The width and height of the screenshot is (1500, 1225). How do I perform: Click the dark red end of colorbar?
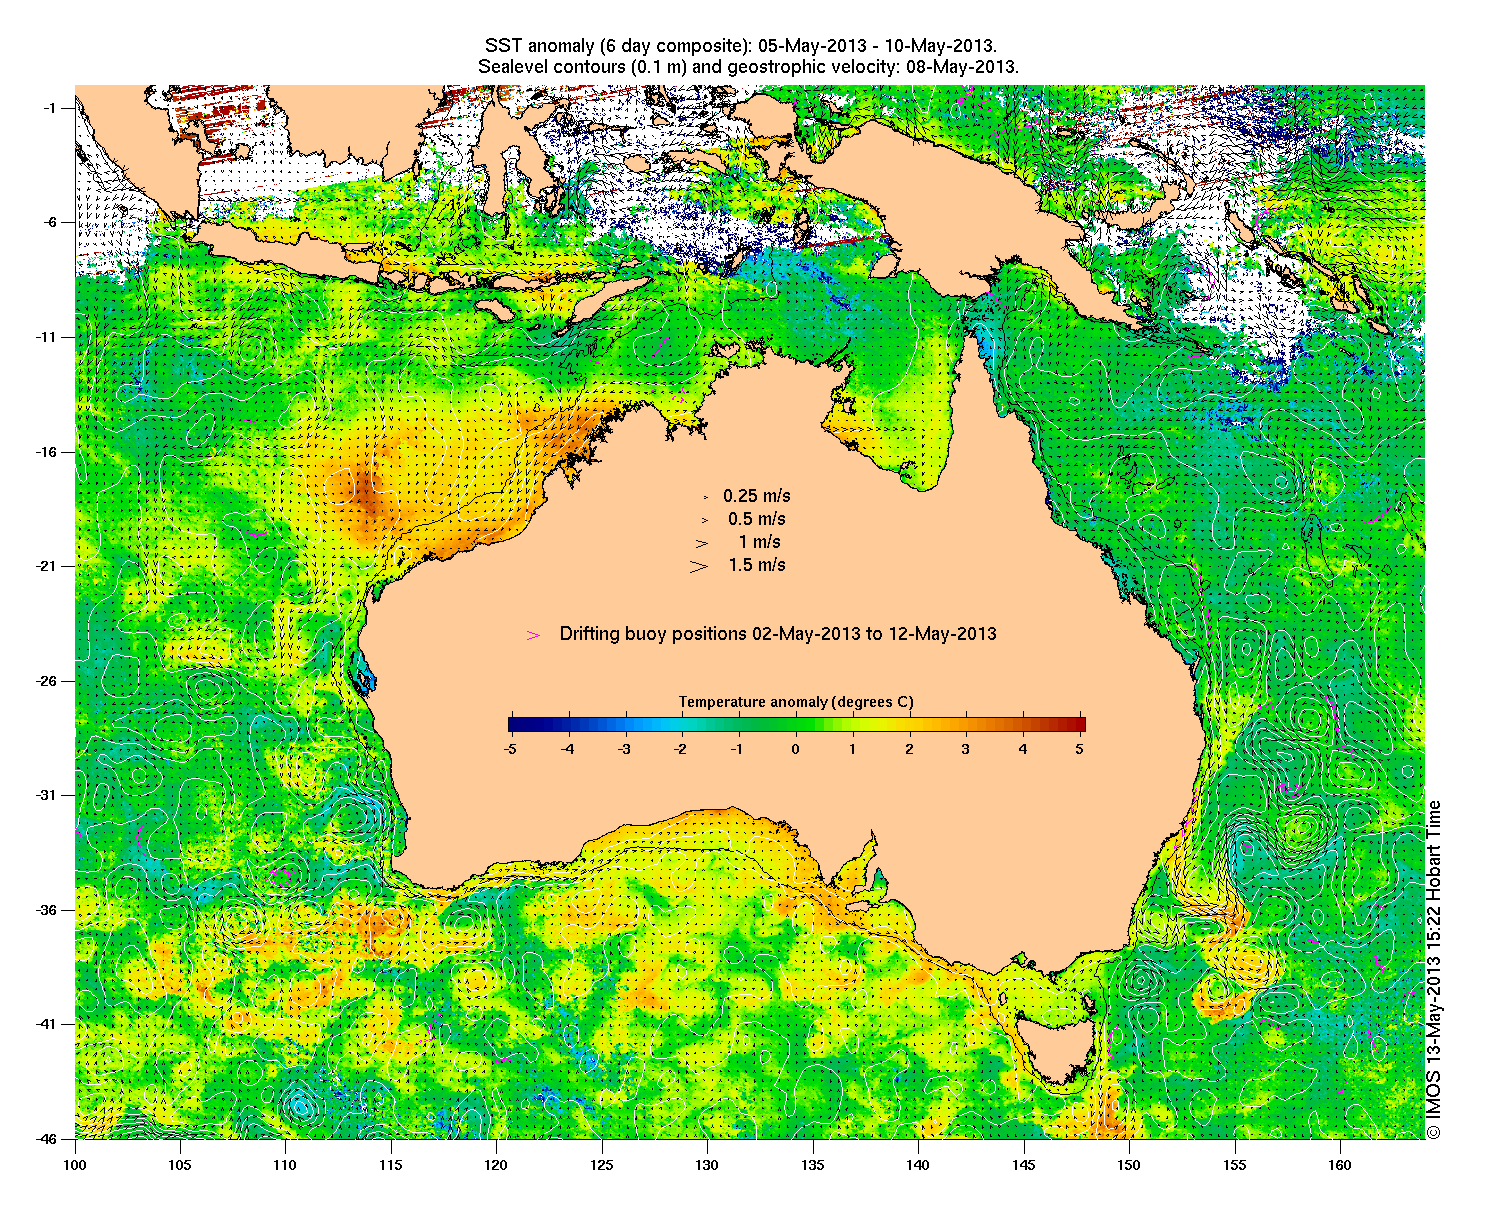pyautogui.click(x=1078, y=725)
